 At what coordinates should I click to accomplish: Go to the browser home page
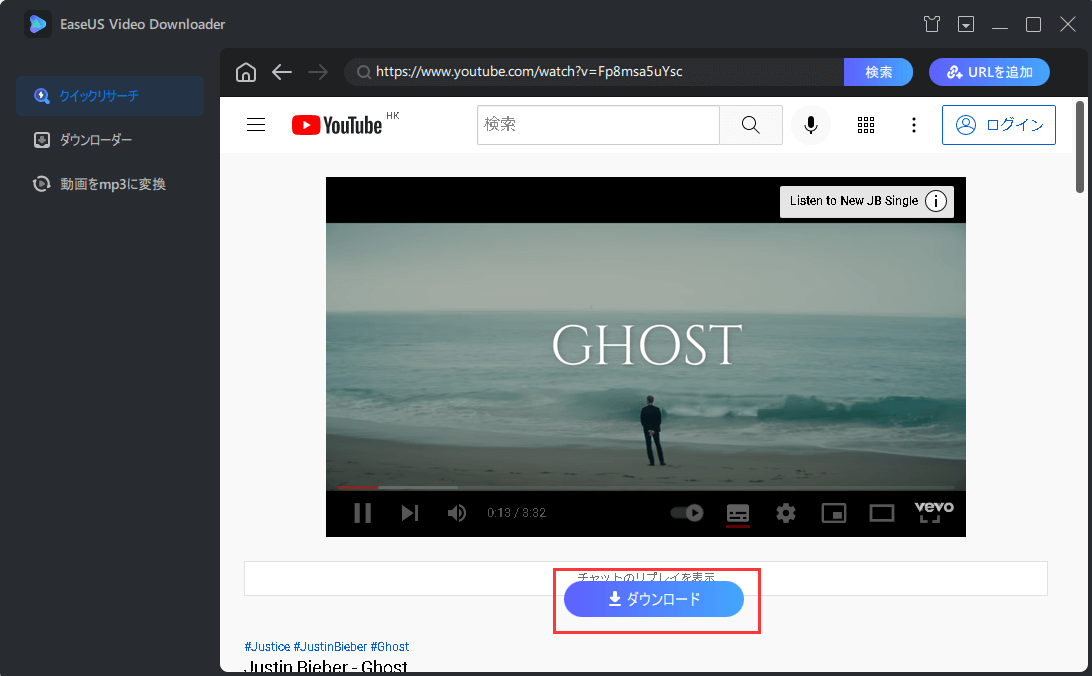pyautogui.click(x=245, y=71)
